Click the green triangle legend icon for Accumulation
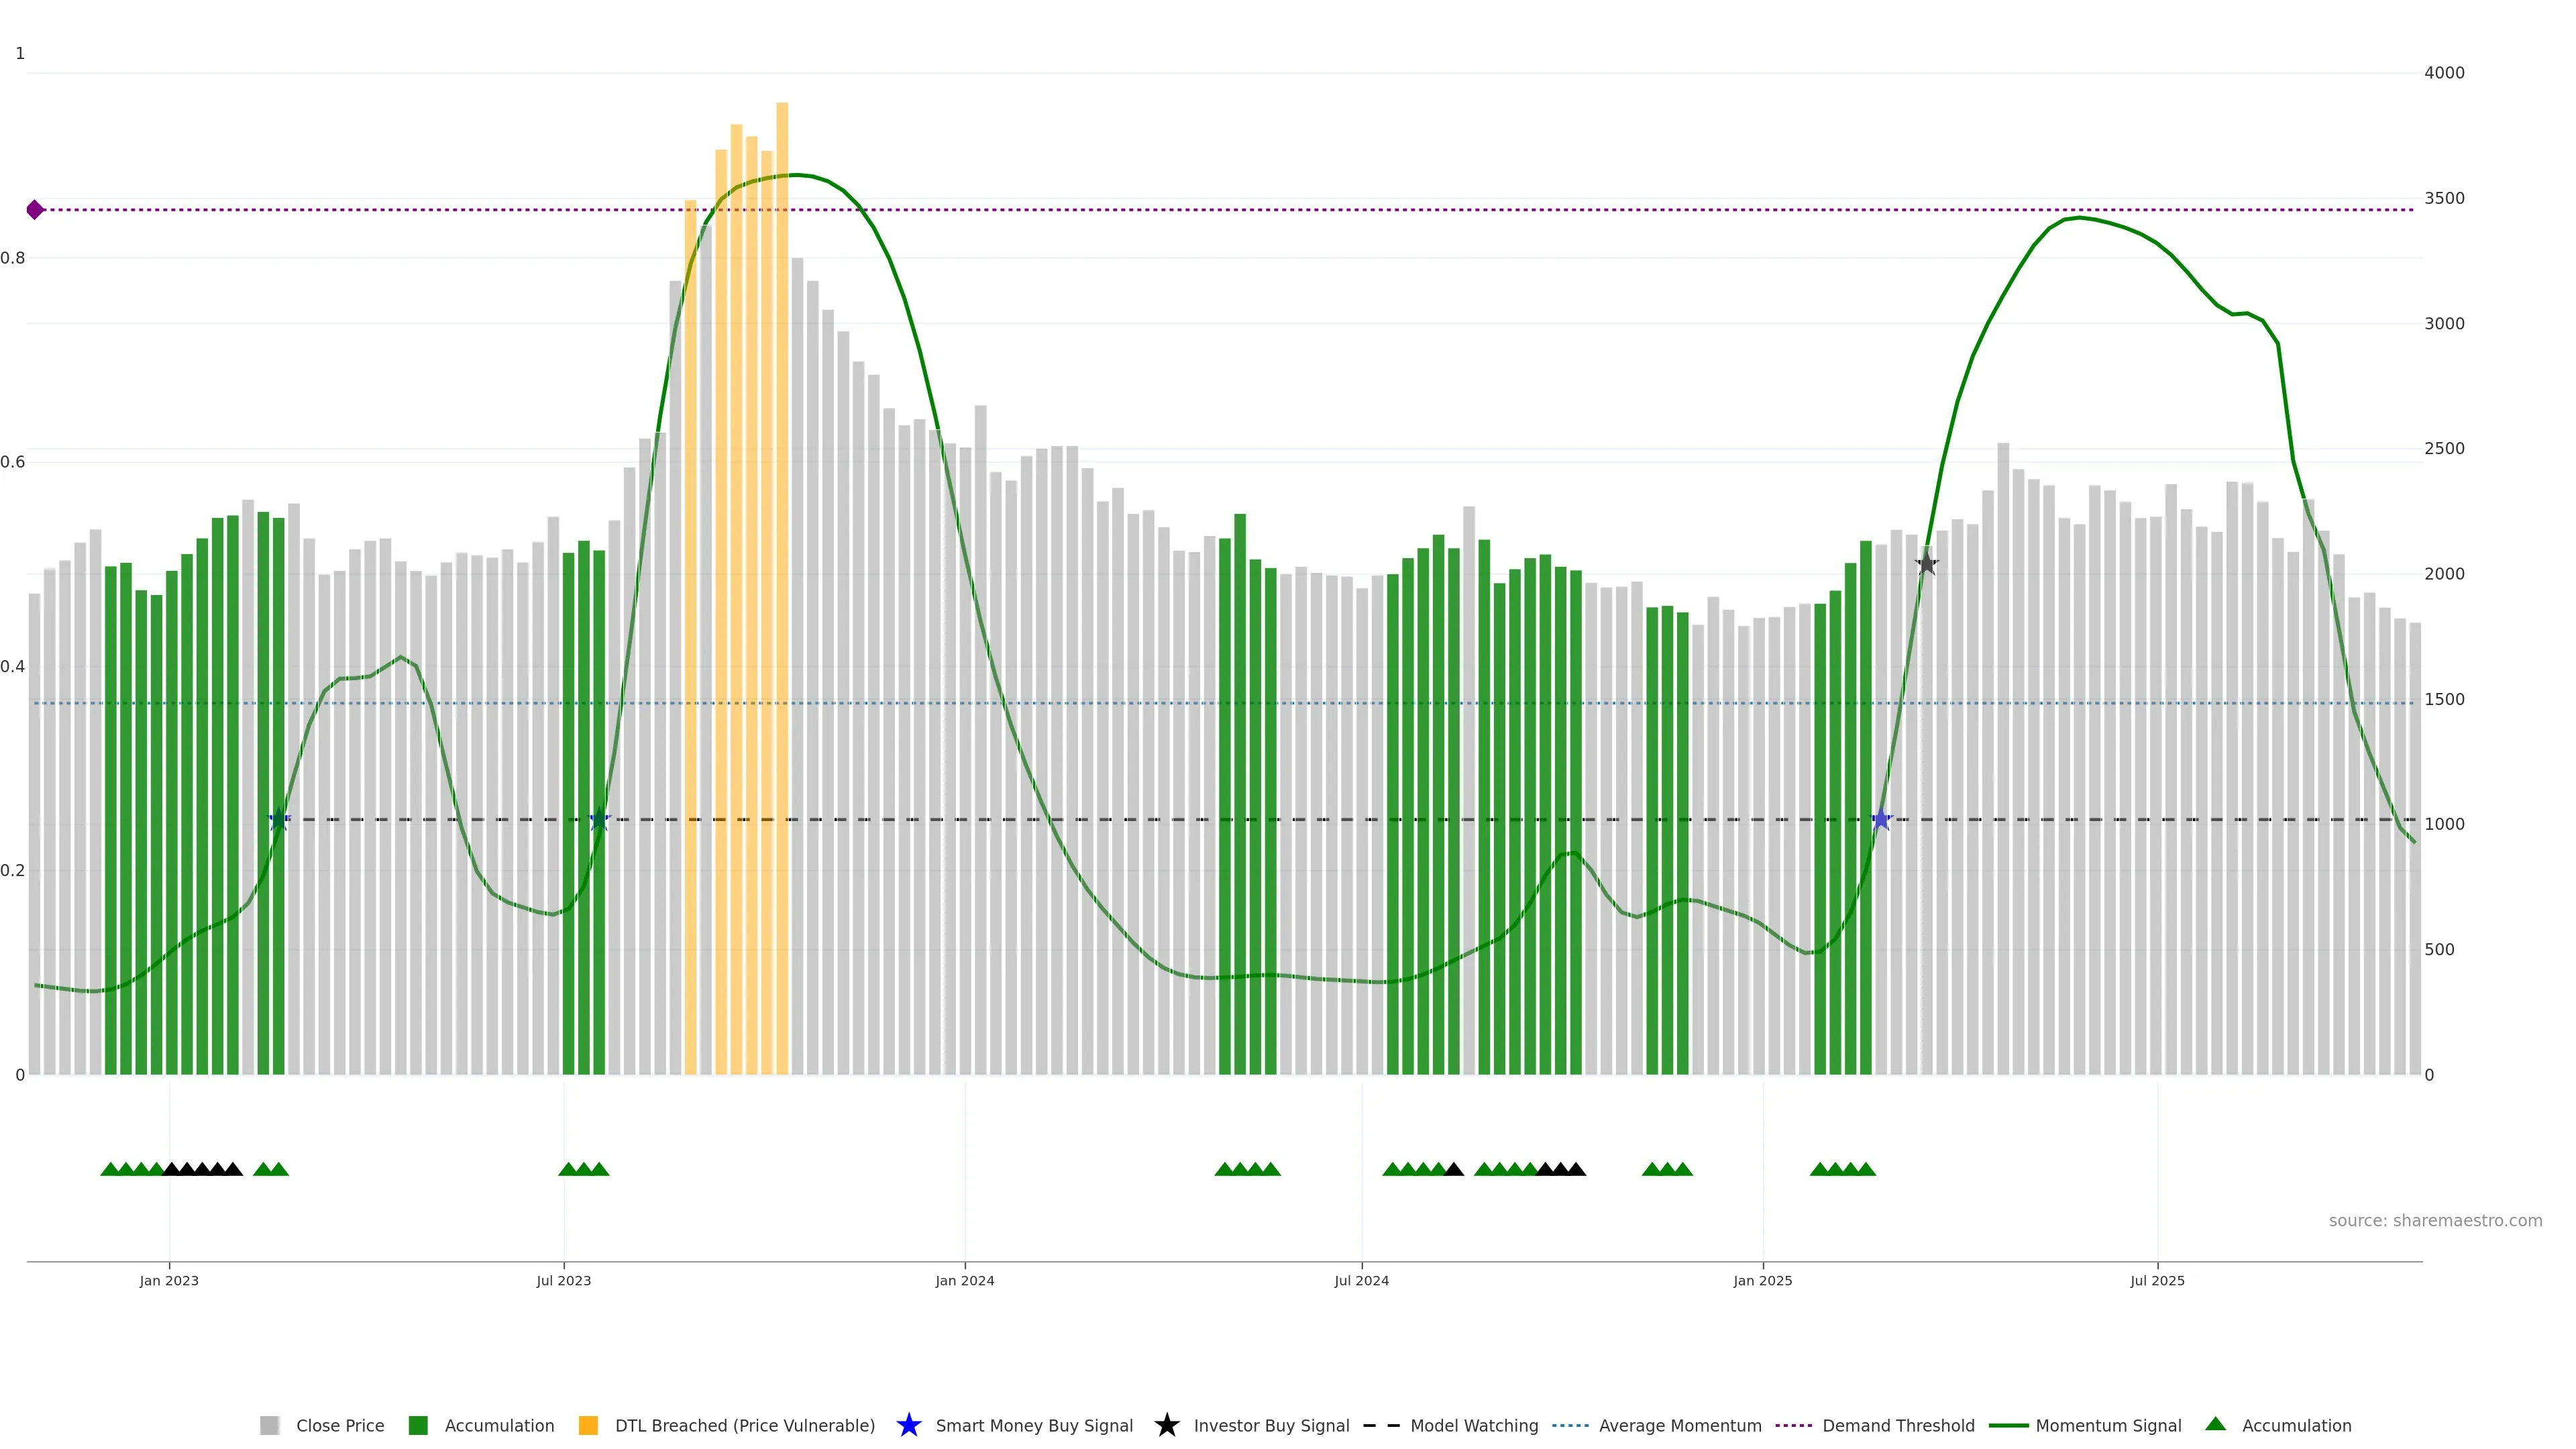This screenshot has height=1449, width=2576. [2215, 1424]
